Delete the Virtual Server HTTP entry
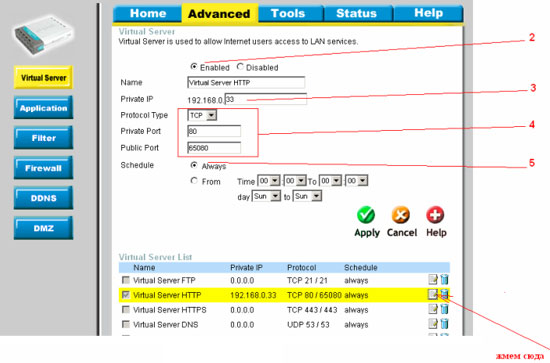Image resolution: width=550 pixels, height=363 pixels. [x=444, y=294]
